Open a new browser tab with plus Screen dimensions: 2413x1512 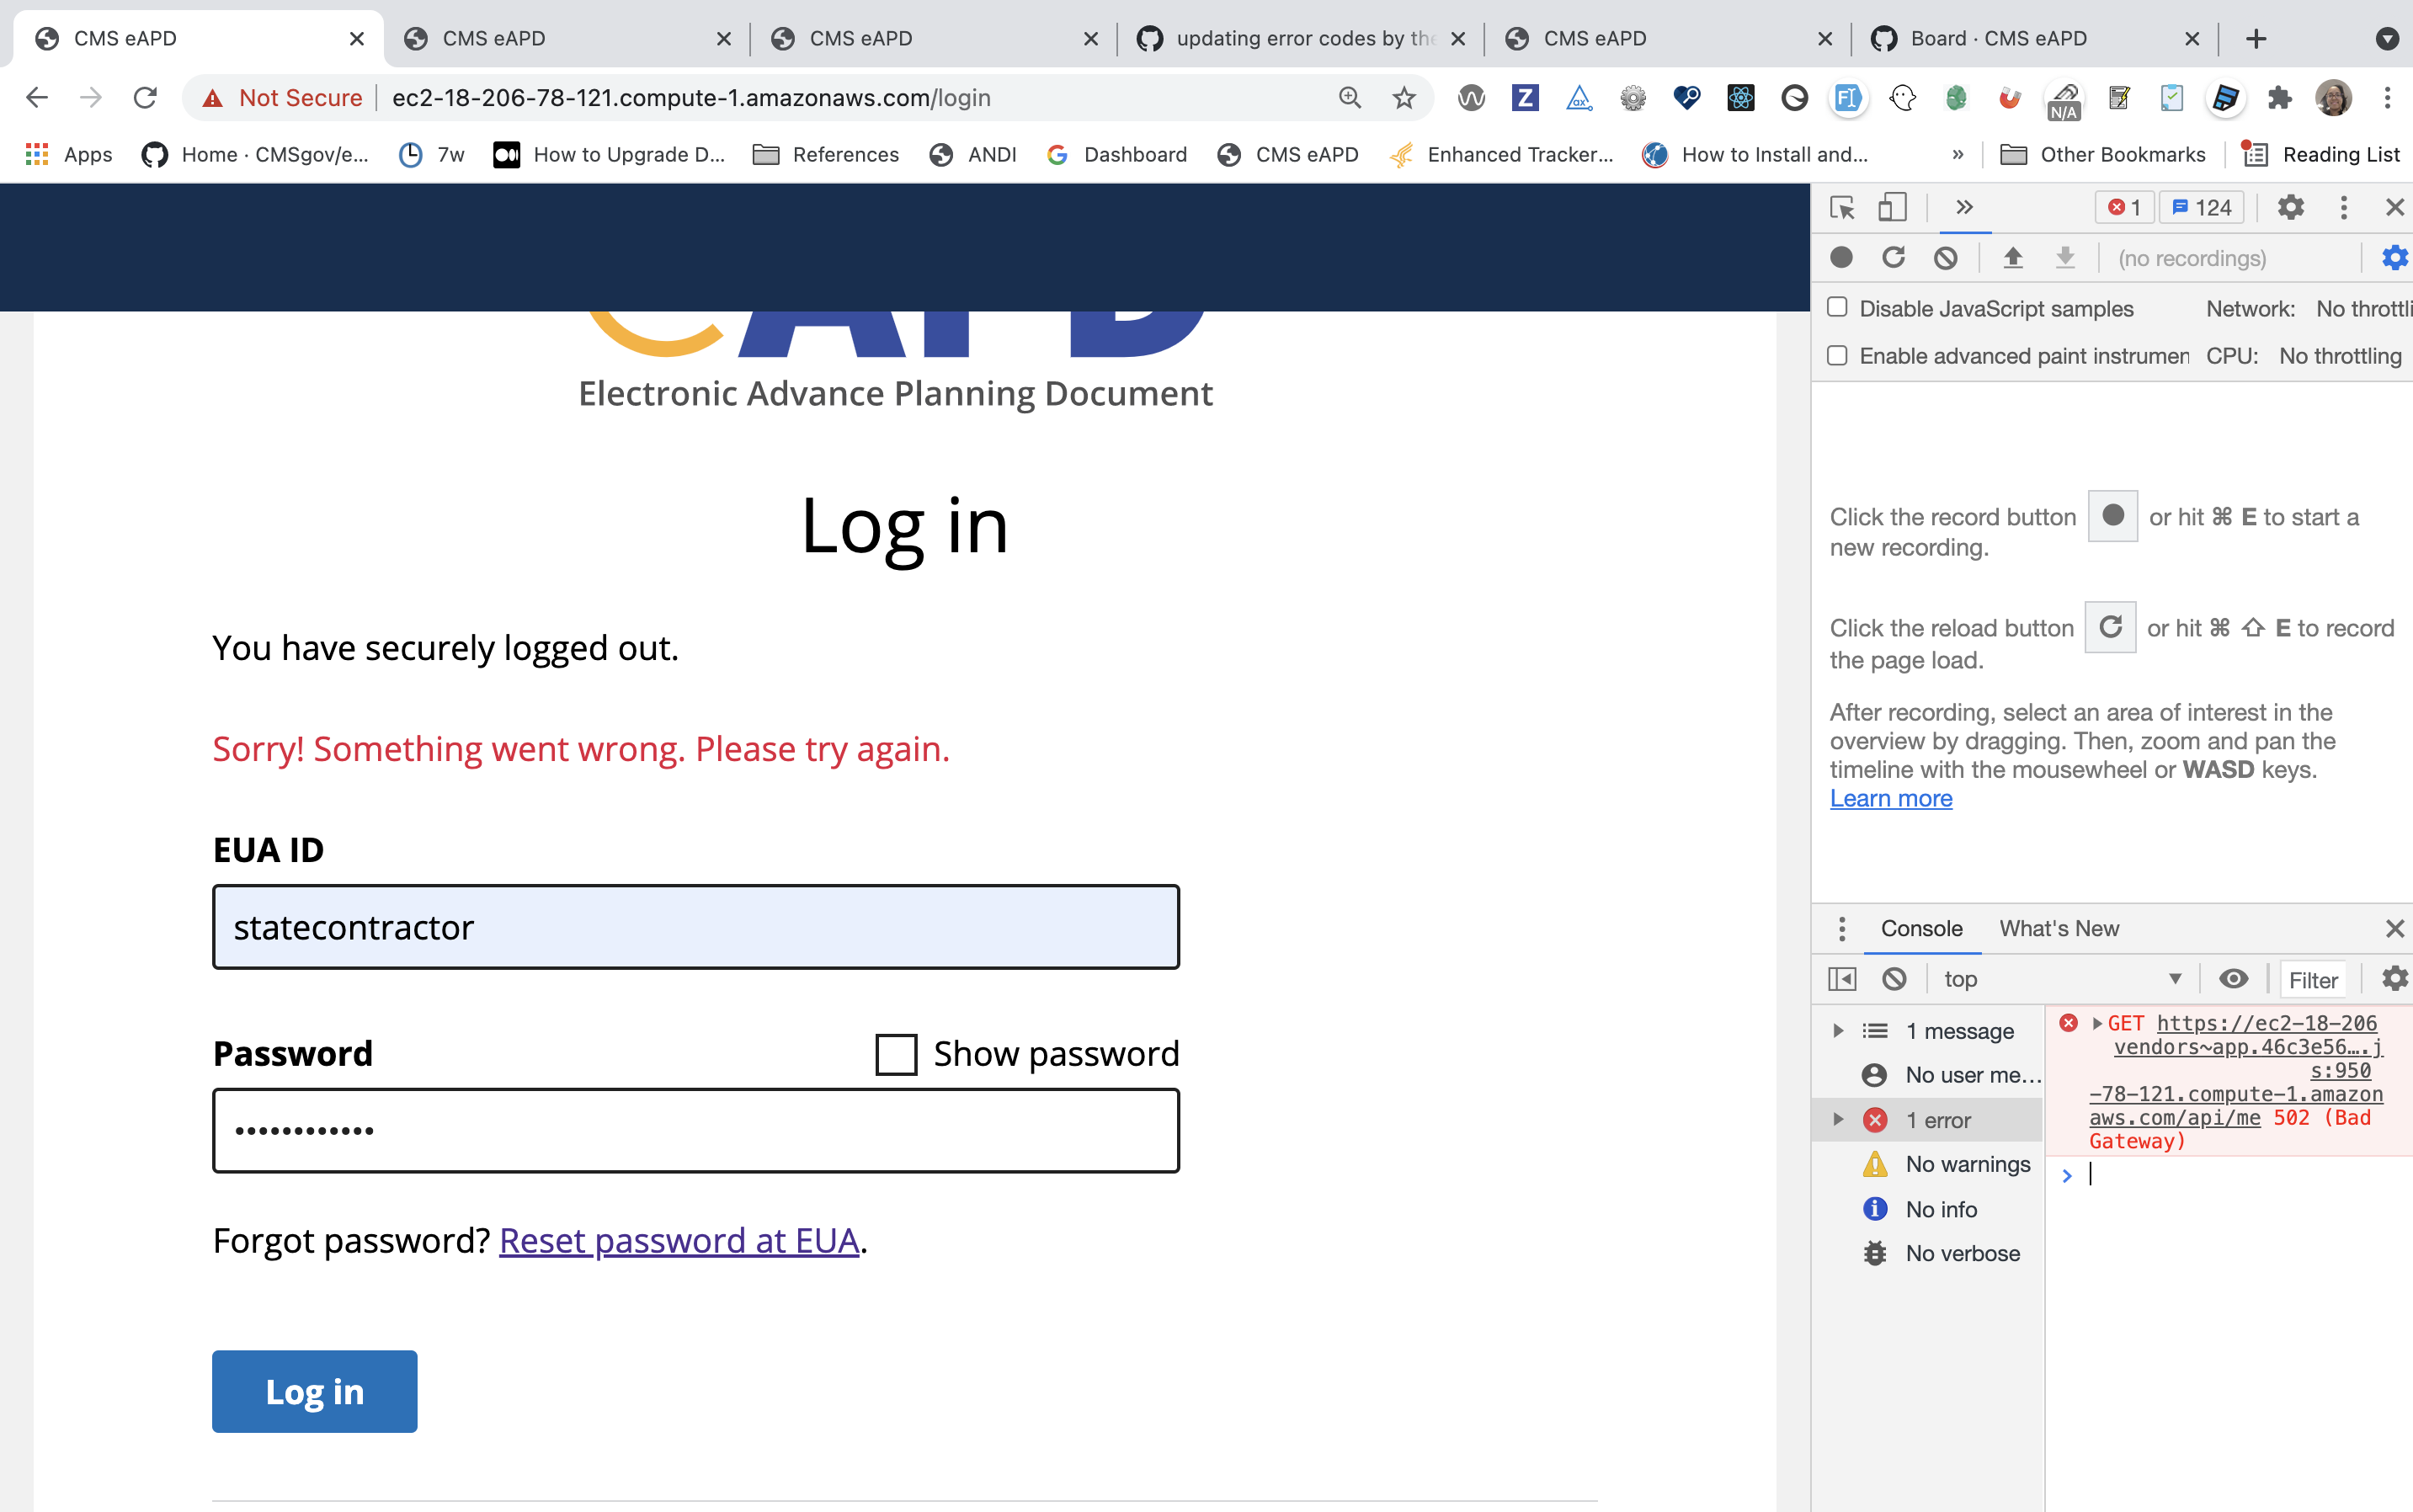(2255, 38)
